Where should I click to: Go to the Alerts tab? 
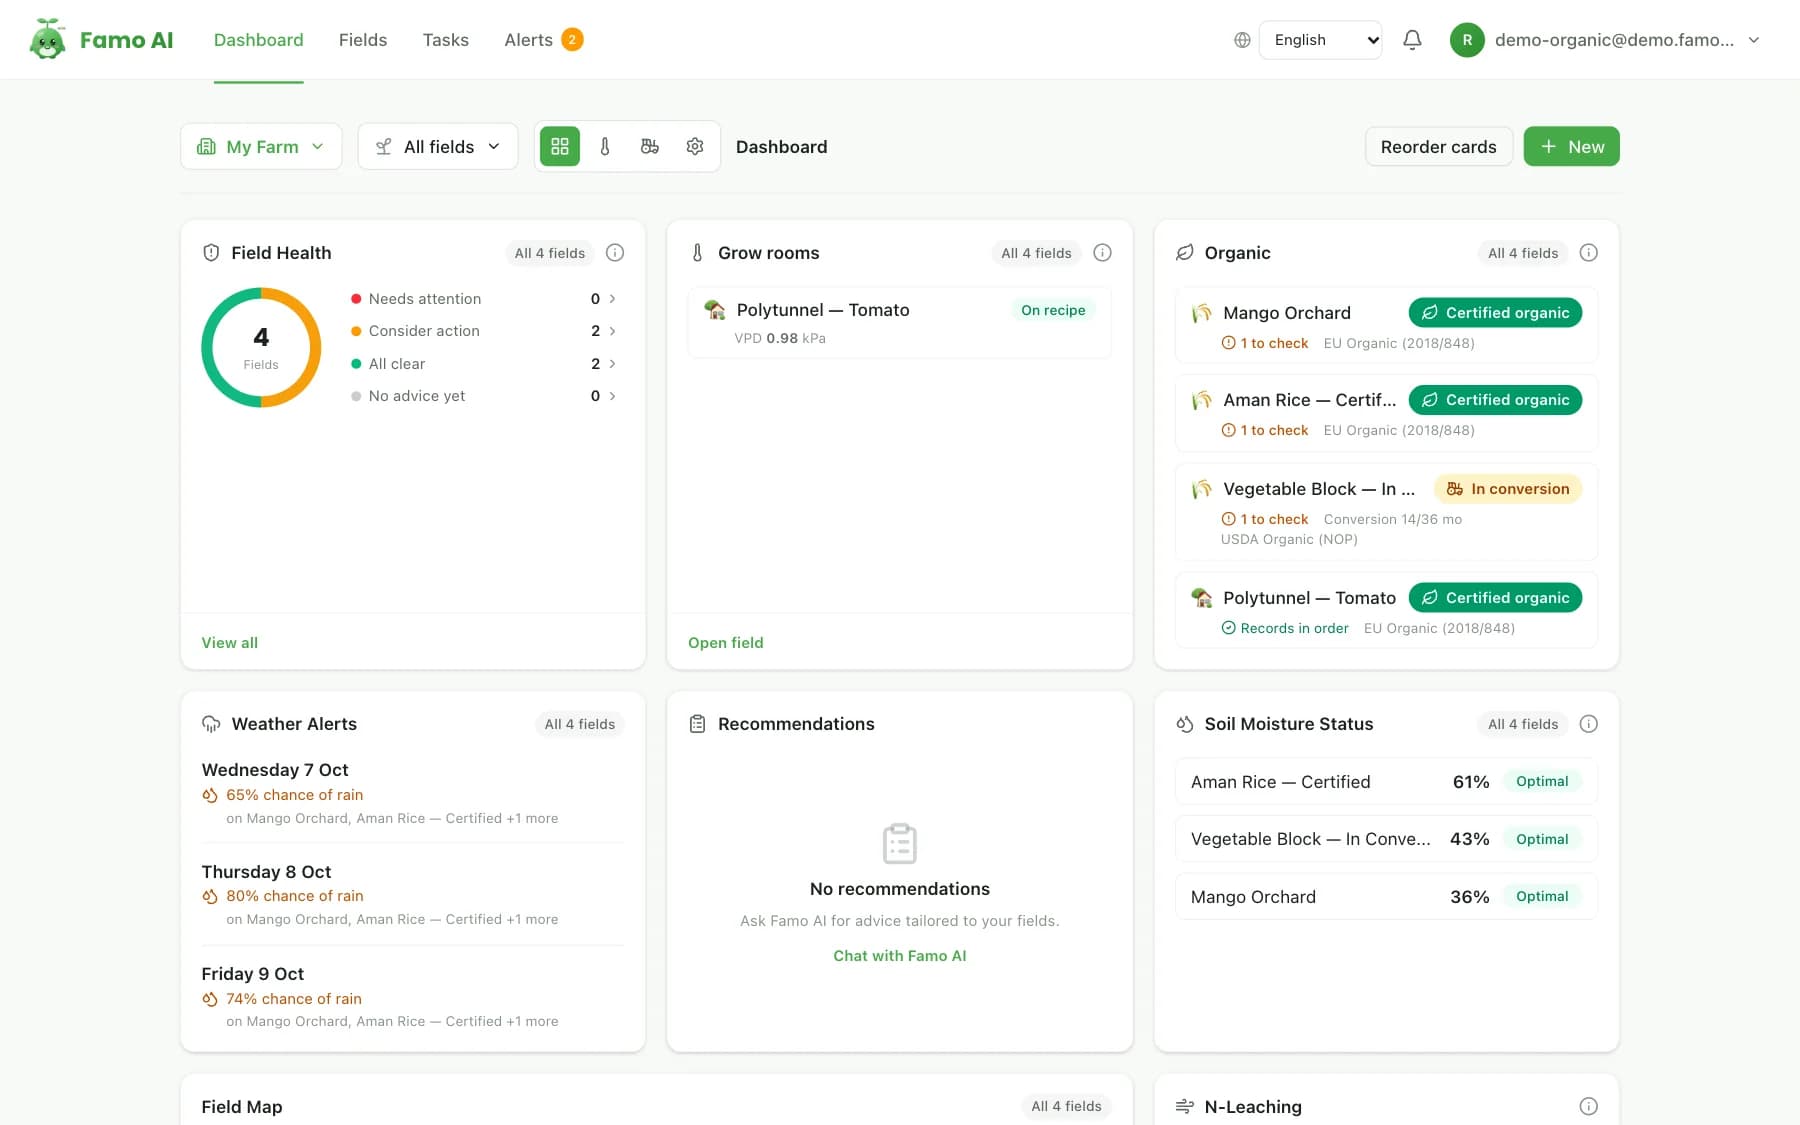coord(543,40)
